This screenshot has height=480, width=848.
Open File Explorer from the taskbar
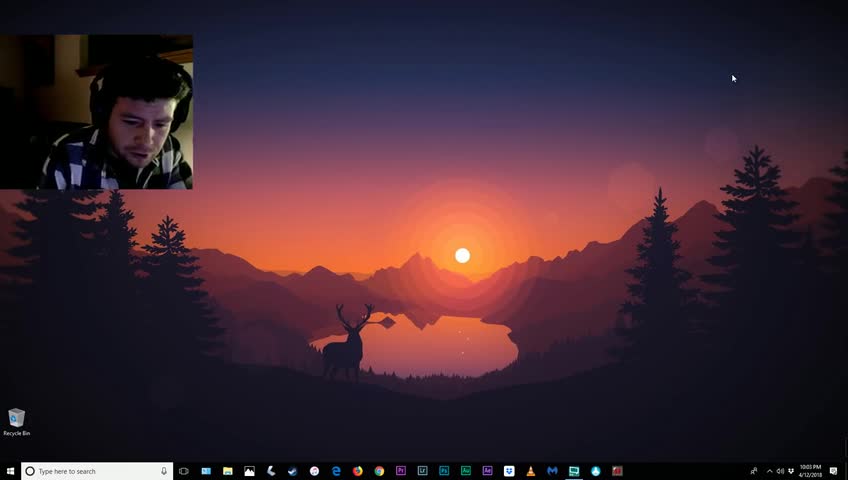click(x=228, y=471)
